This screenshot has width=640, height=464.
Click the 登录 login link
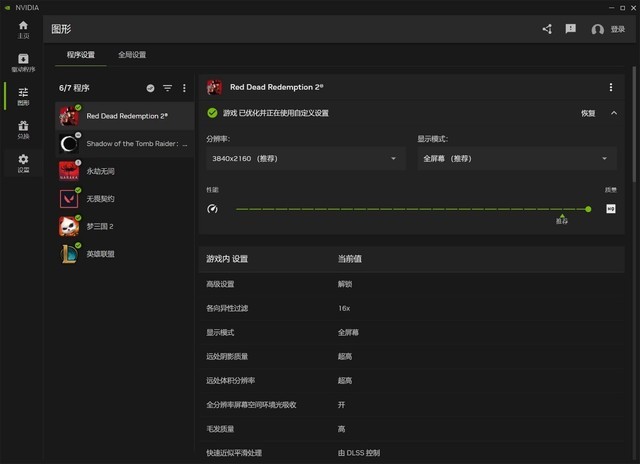(x=618, y=29)
